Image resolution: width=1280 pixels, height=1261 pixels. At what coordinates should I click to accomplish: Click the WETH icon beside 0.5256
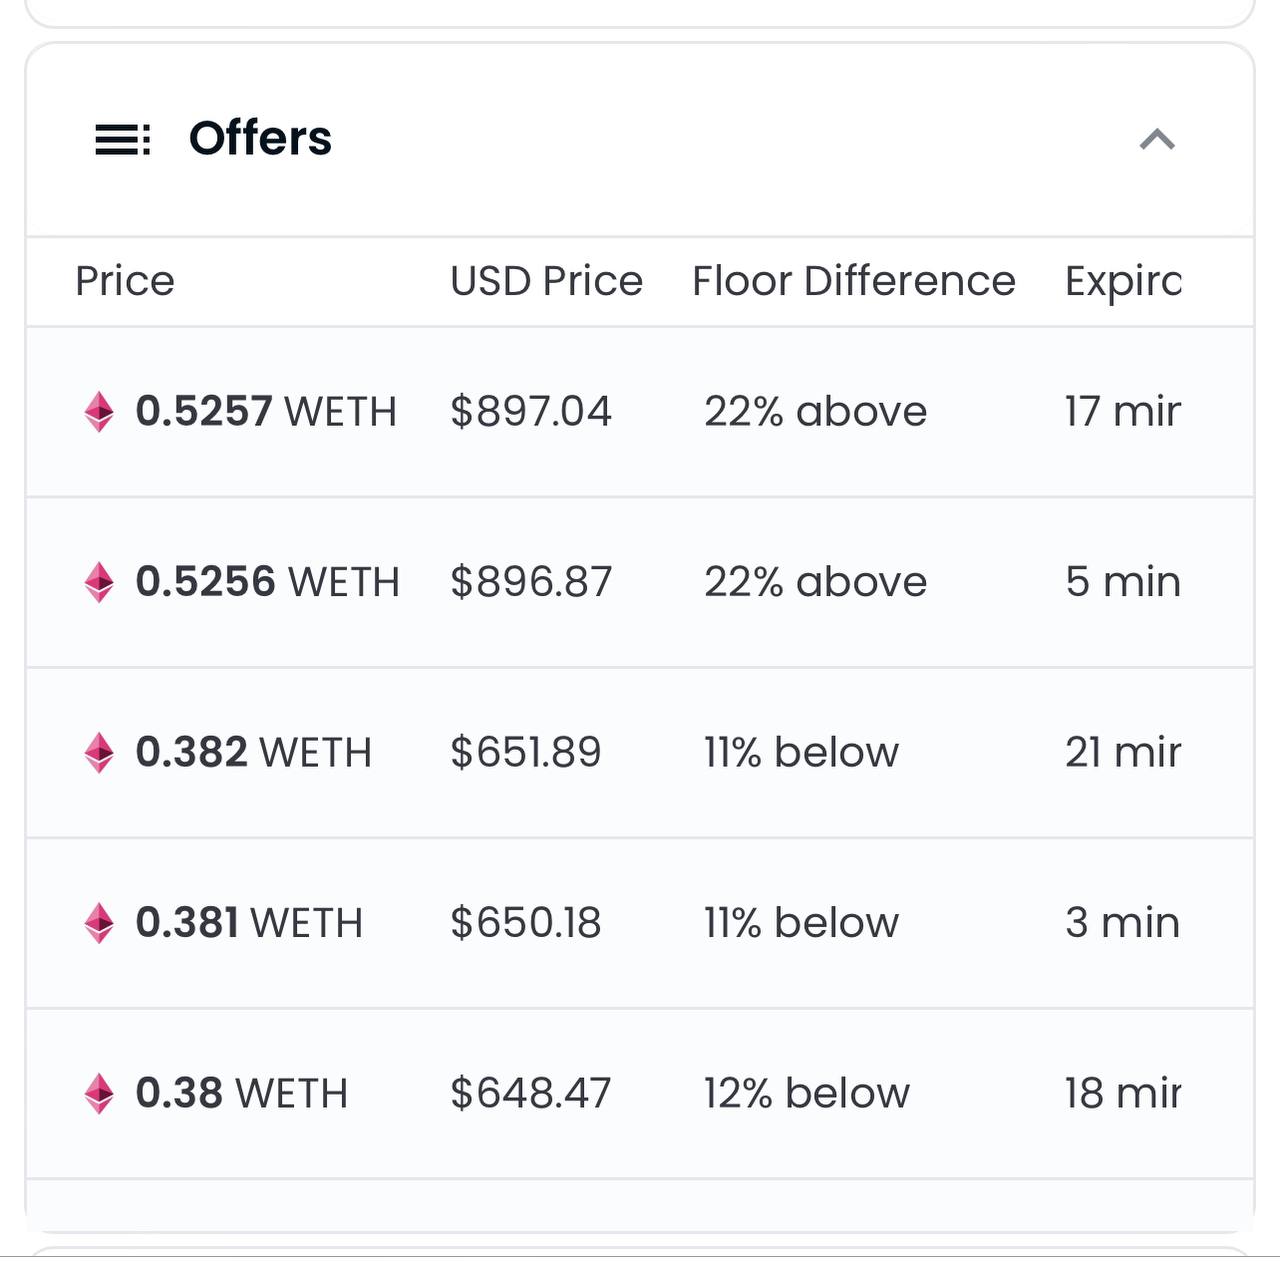(99, 582)
